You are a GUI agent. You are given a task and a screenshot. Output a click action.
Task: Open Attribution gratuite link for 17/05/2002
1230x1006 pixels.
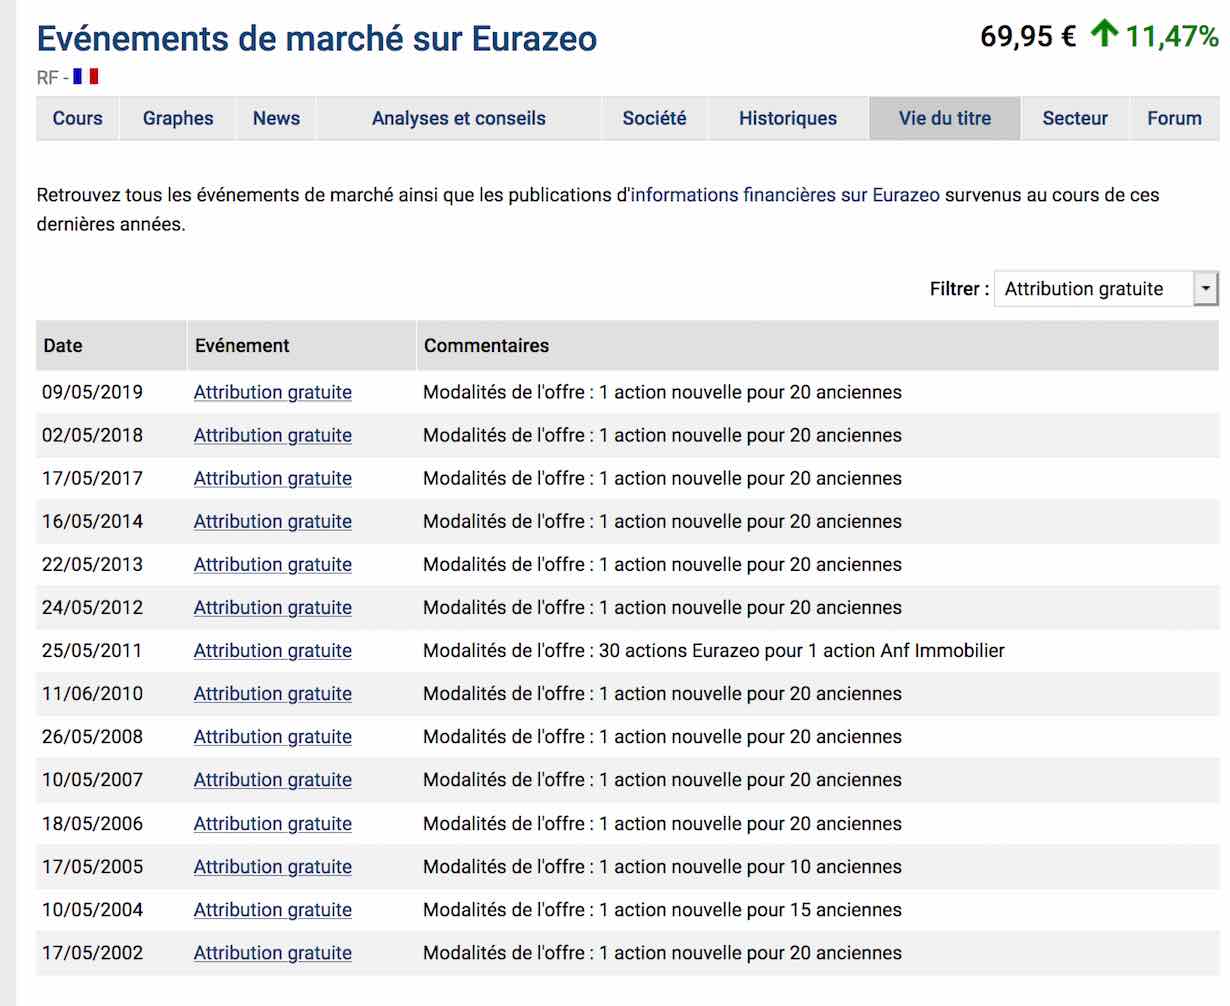[x=273, y=952]
